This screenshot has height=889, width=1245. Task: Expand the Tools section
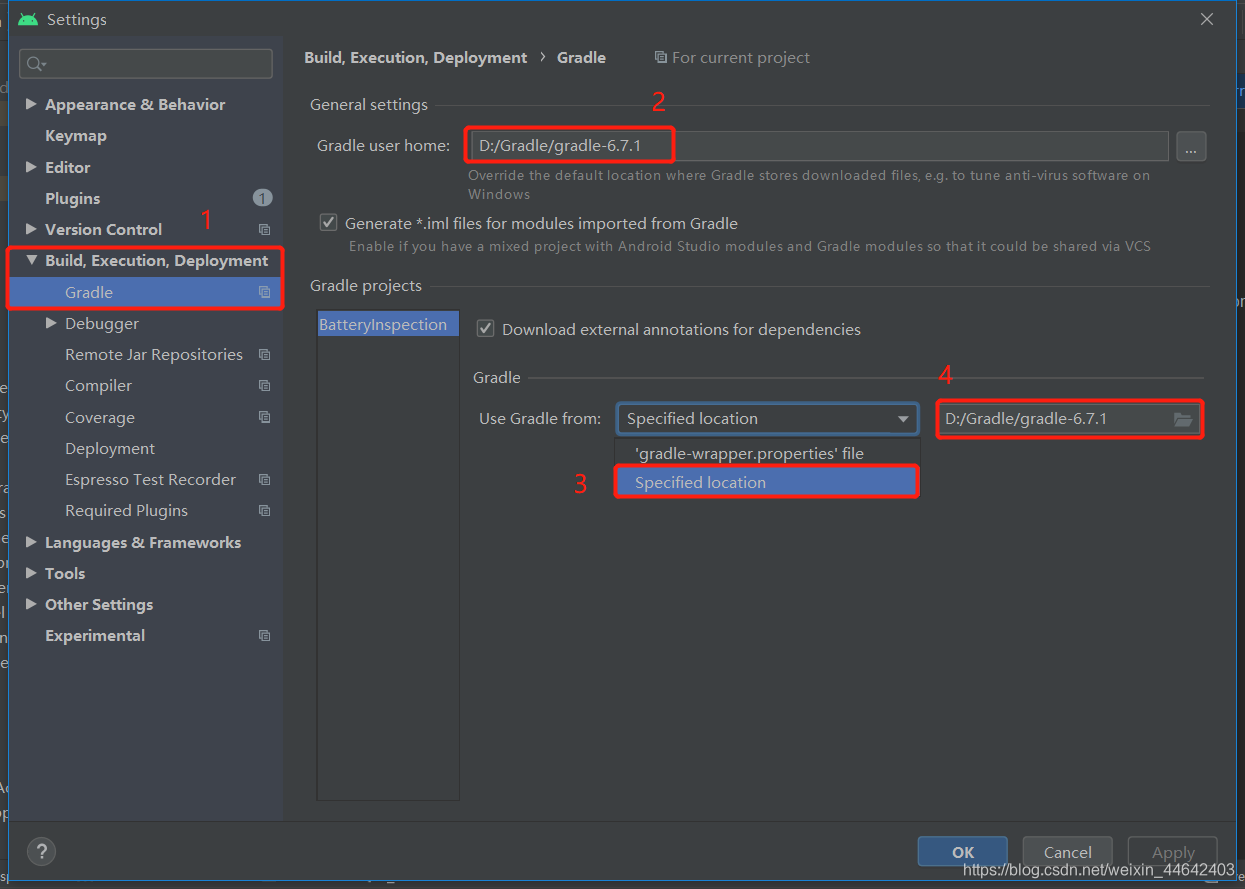pyautogui.click(x=31, y=573)
